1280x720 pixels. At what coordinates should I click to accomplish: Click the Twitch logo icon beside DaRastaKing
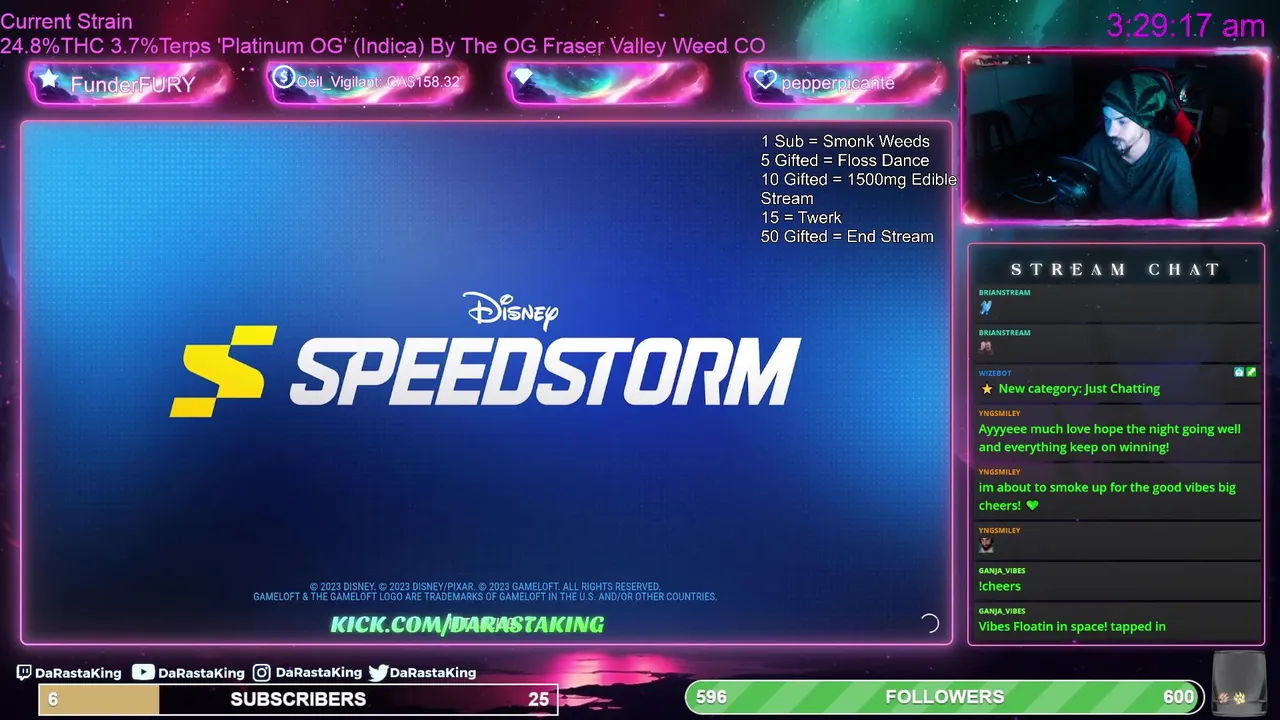coord(24,673)
